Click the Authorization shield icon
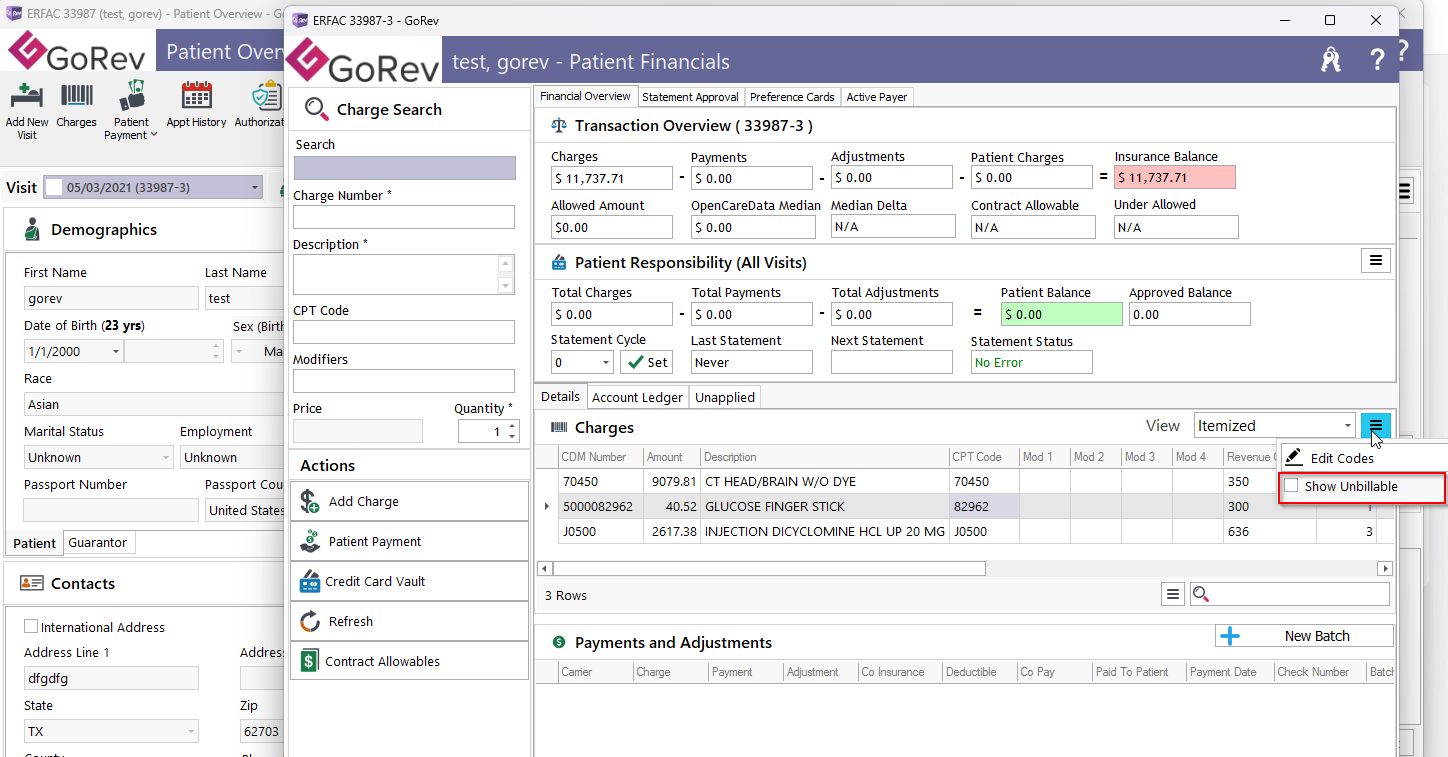This screenshot has width=1448, height=757. [266, 97]
